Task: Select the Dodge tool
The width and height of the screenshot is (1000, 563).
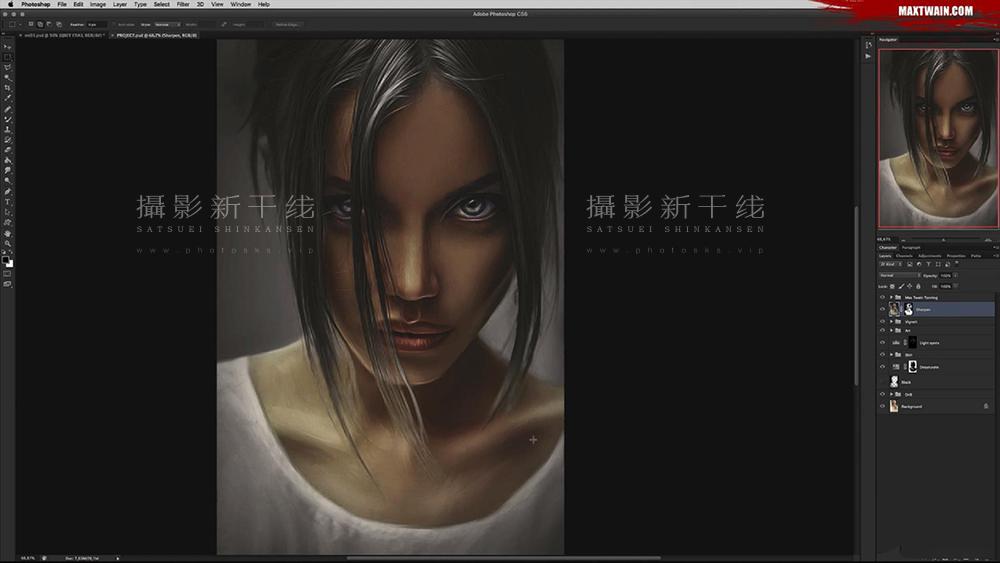Action: [x=8, y=180]
